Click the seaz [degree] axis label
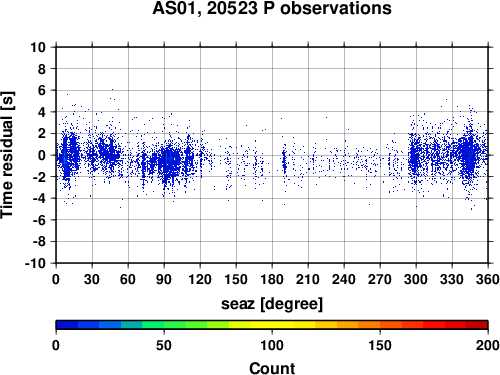The height and width of the screenshot is (375, 500). click(x=272, y=304)
